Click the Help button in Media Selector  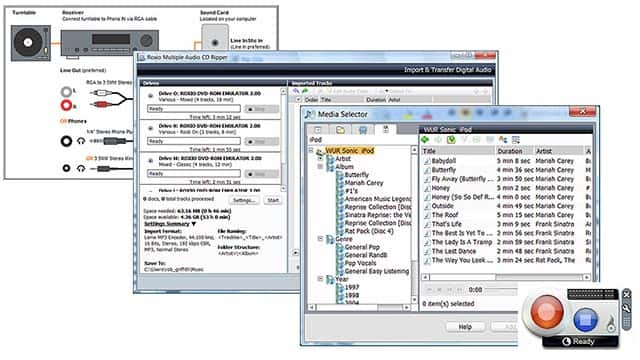[465, 327]
